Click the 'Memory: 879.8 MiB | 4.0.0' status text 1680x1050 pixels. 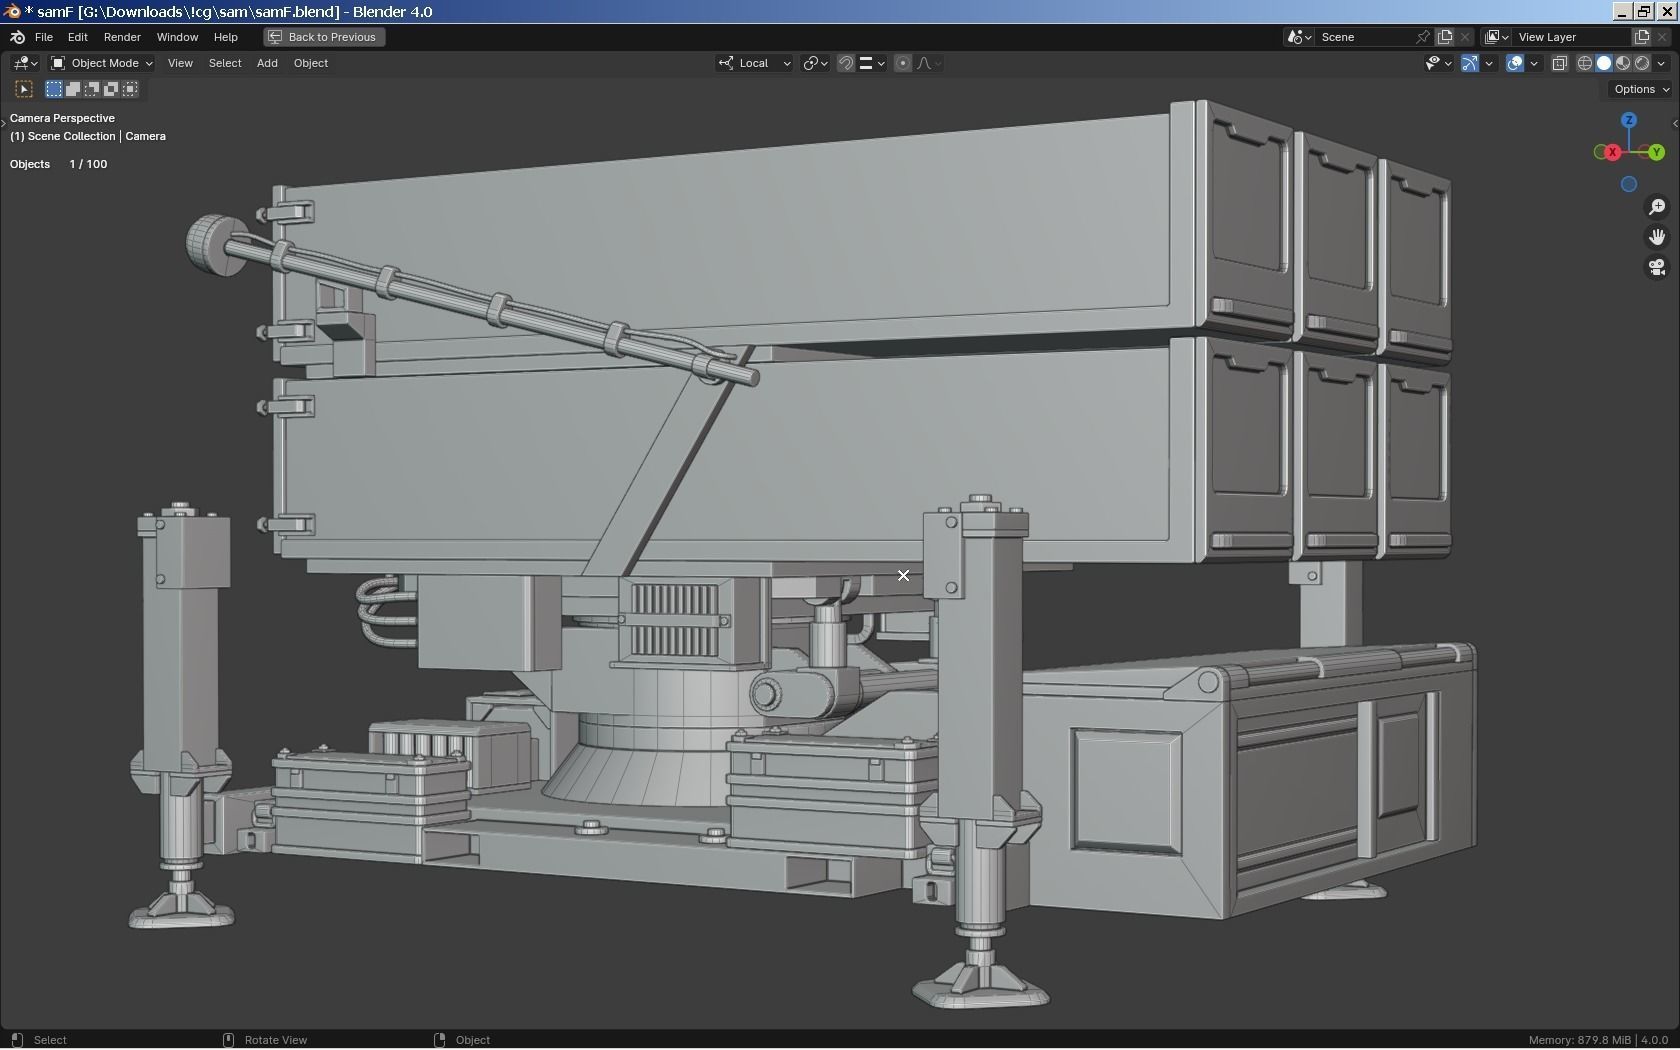[1598, 1040]
